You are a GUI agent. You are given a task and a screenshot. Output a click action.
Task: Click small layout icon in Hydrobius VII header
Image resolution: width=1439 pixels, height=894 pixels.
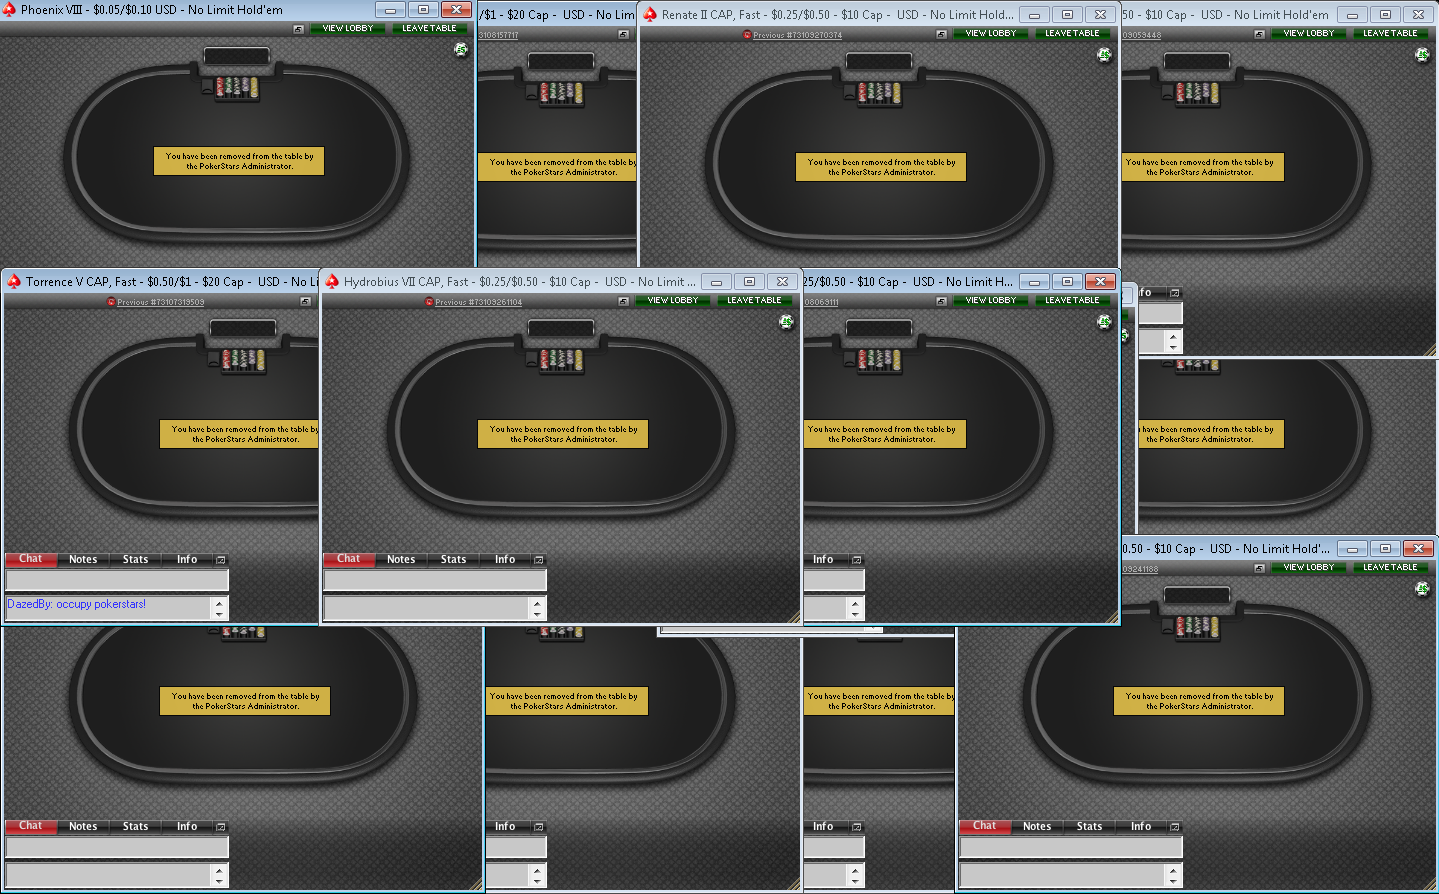point(623,301)
